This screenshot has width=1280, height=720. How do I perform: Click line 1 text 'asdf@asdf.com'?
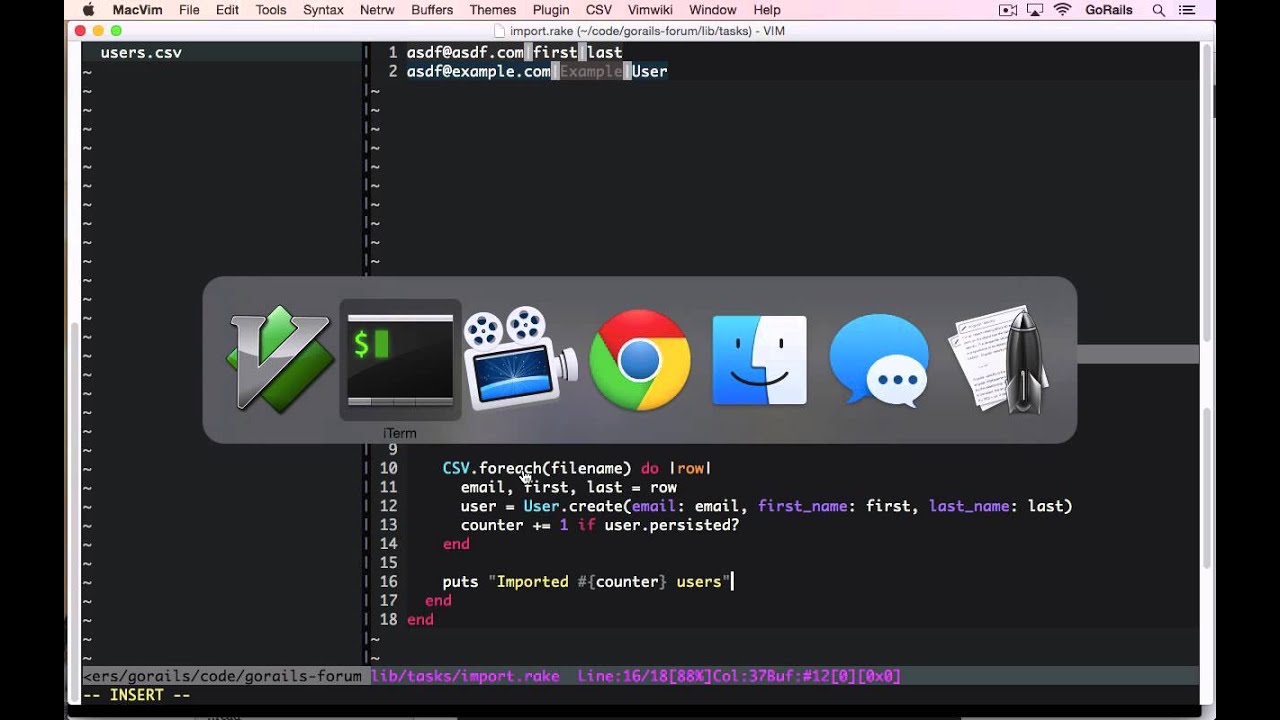(x=465, y=52)
